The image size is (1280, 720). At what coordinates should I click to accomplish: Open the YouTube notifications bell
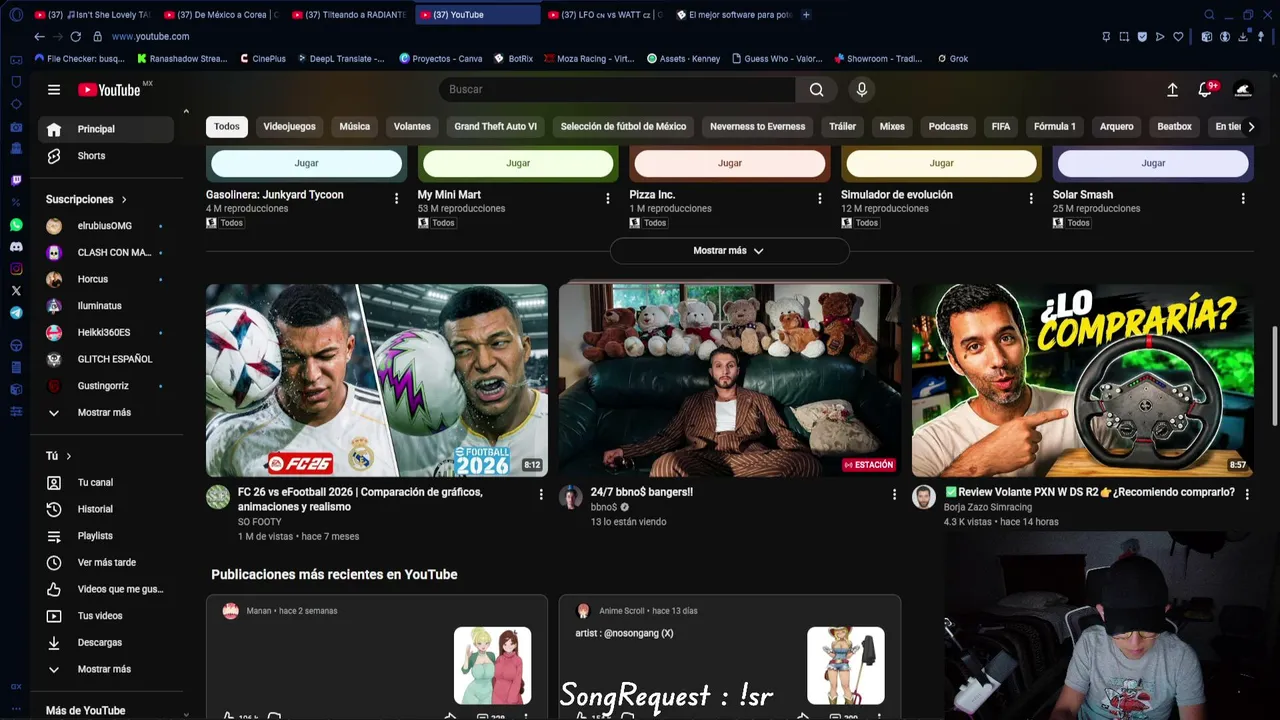1205,90
